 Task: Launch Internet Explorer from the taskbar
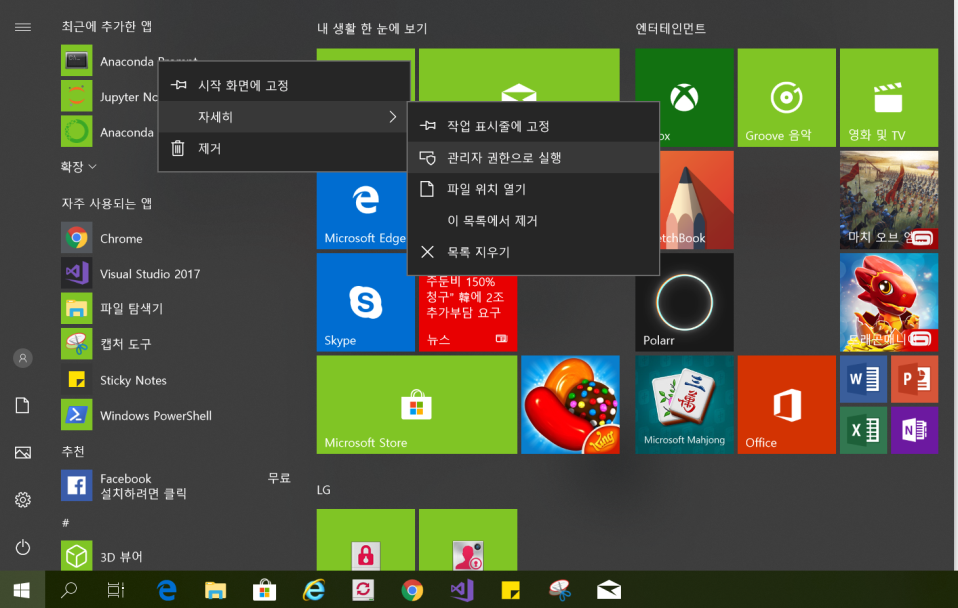[314, 590]
